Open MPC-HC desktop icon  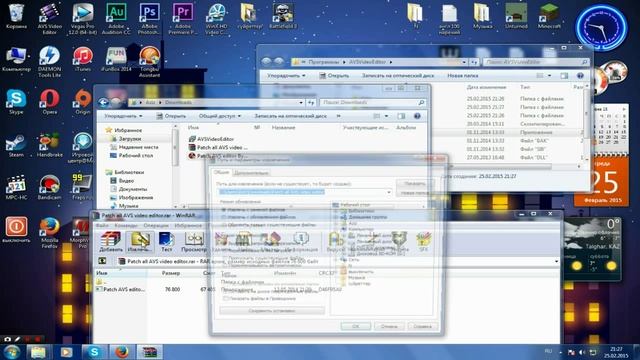tap(16, 187)
